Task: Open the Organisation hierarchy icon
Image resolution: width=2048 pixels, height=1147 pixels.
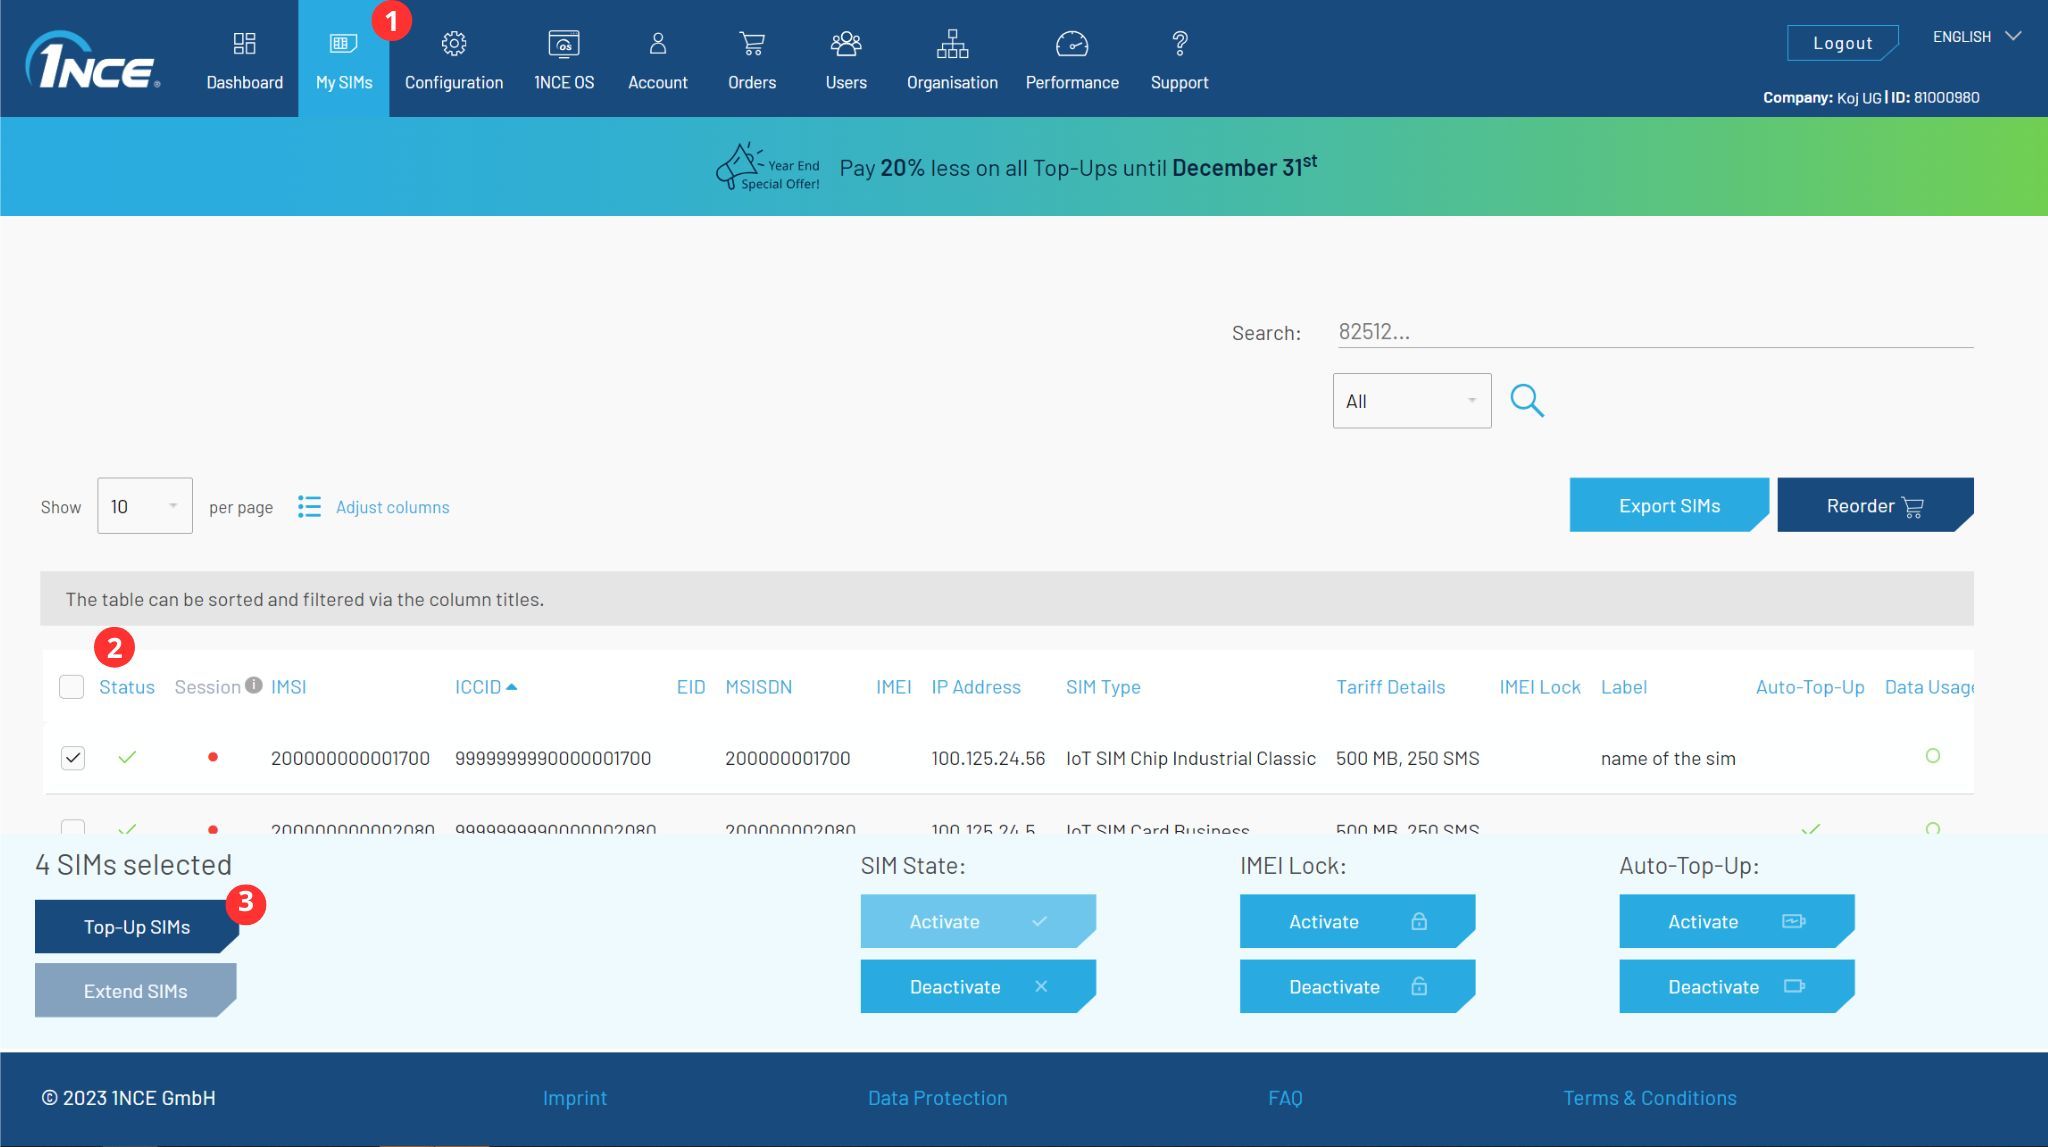Action: (952, 44)
